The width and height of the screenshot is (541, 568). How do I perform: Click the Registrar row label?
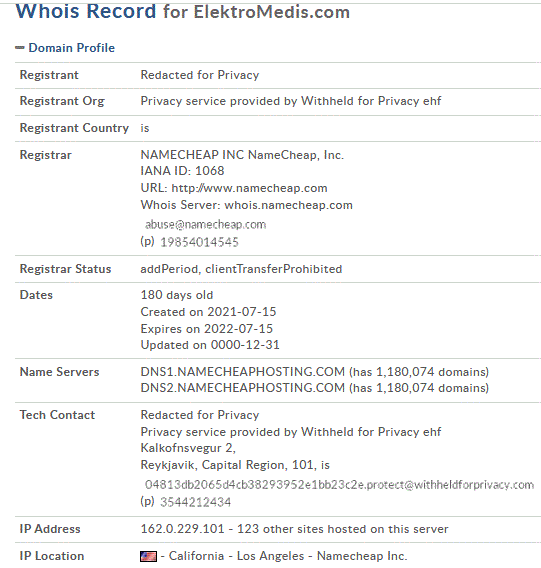click(x=46, y=155)
